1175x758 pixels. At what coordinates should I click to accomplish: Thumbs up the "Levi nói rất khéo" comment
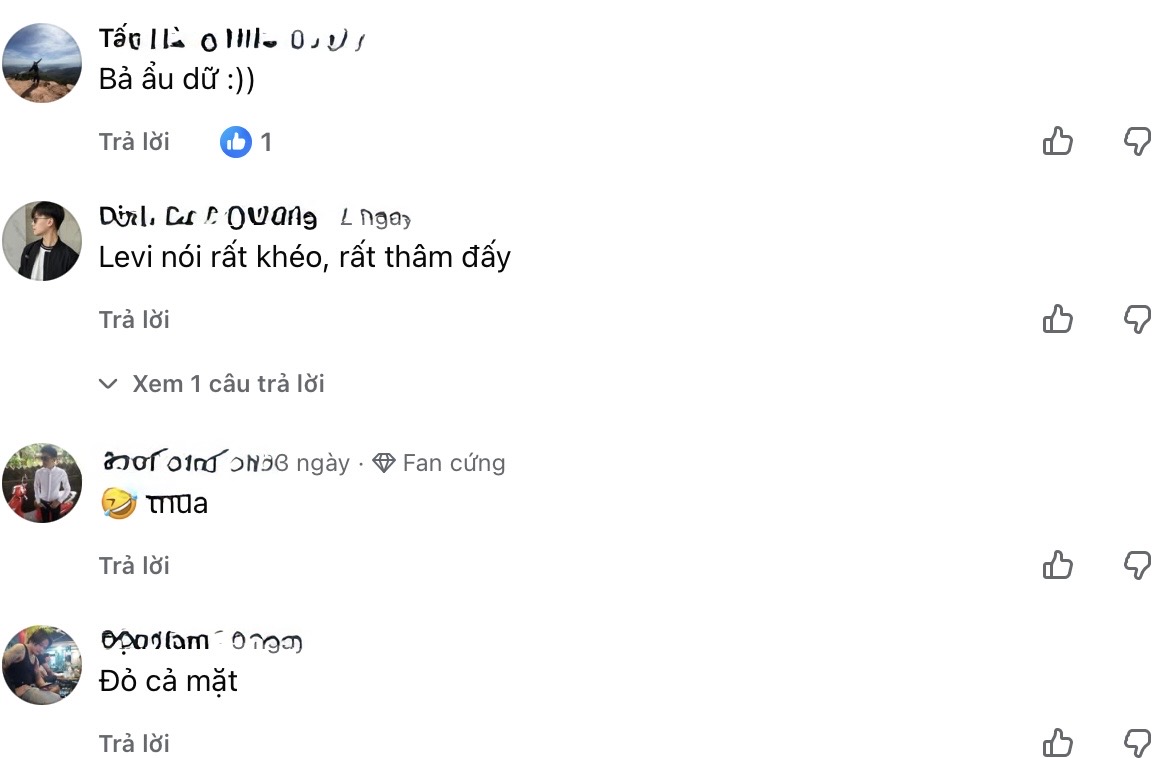[x=1057, y=319]
